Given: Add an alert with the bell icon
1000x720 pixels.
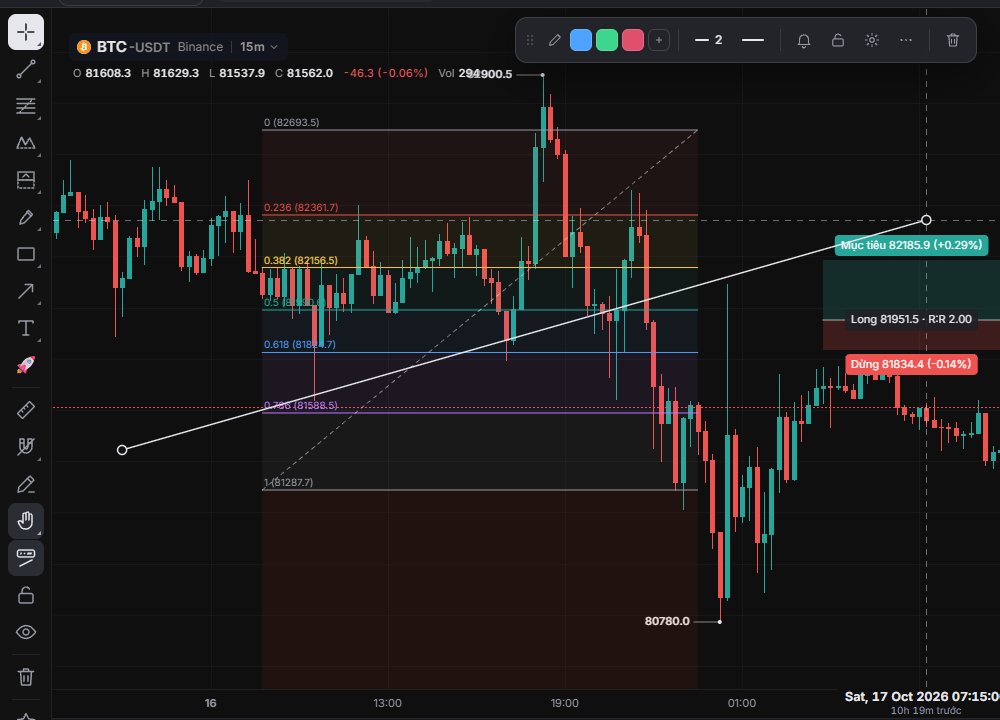Looking at the screenshot, I should [804, 40].
